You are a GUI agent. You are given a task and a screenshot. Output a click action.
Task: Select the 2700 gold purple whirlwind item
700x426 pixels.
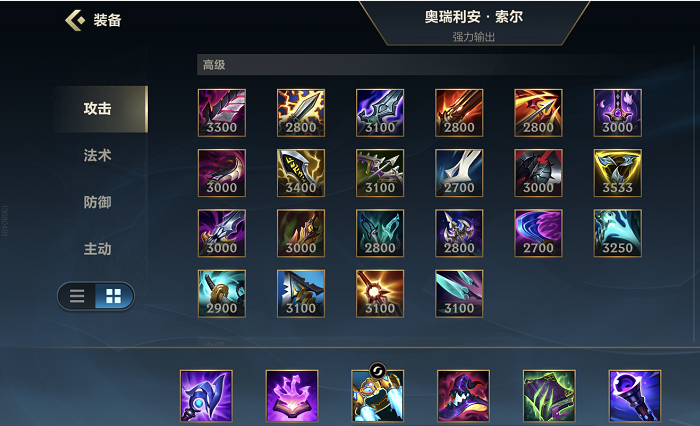pos(538,233)
